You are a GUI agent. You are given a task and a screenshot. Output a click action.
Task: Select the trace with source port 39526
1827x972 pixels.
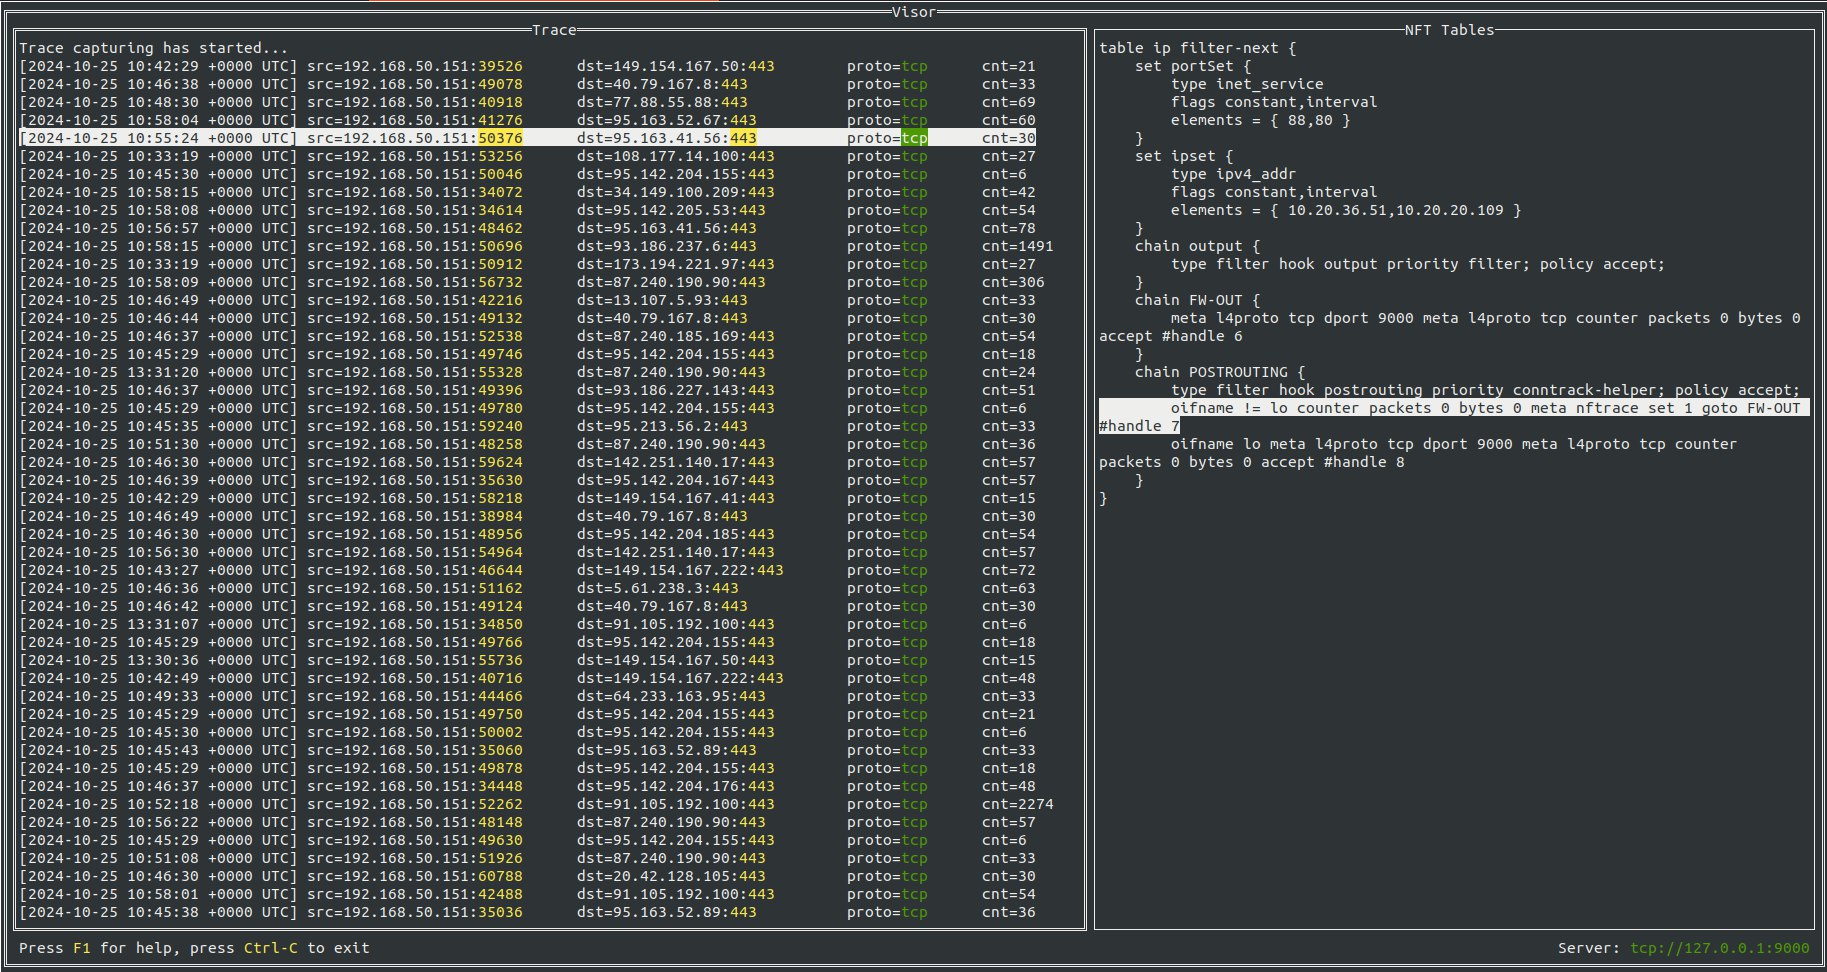(528, 66)
